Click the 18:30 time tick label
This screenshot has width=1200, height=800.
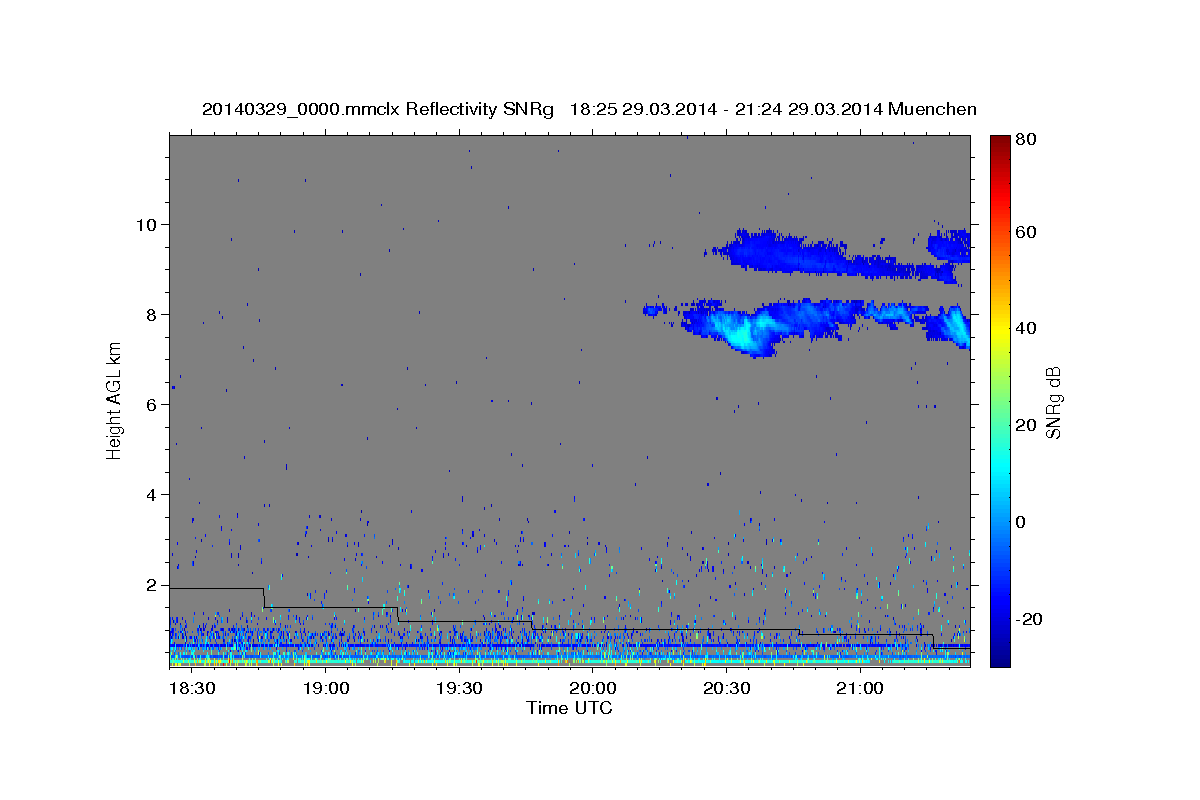tap(192, 689)
